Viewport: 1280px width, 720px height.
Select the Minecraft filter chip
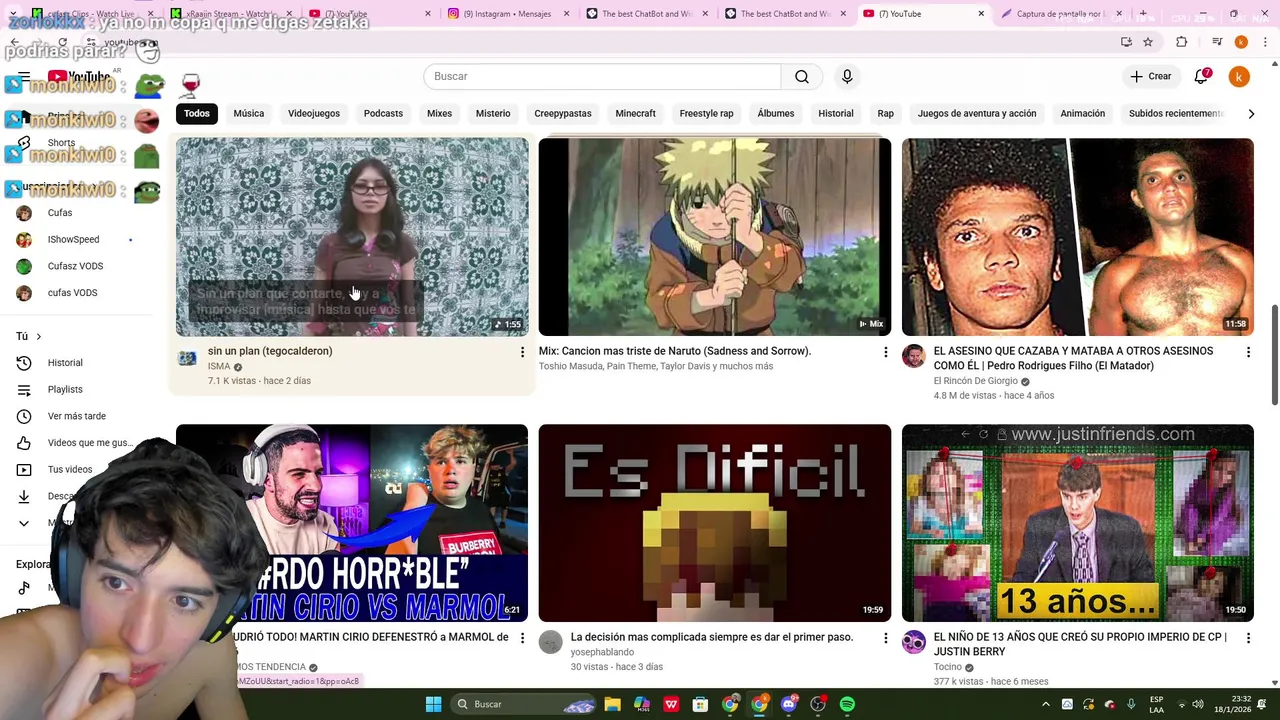pyautogui.click(x=636, y=114)
